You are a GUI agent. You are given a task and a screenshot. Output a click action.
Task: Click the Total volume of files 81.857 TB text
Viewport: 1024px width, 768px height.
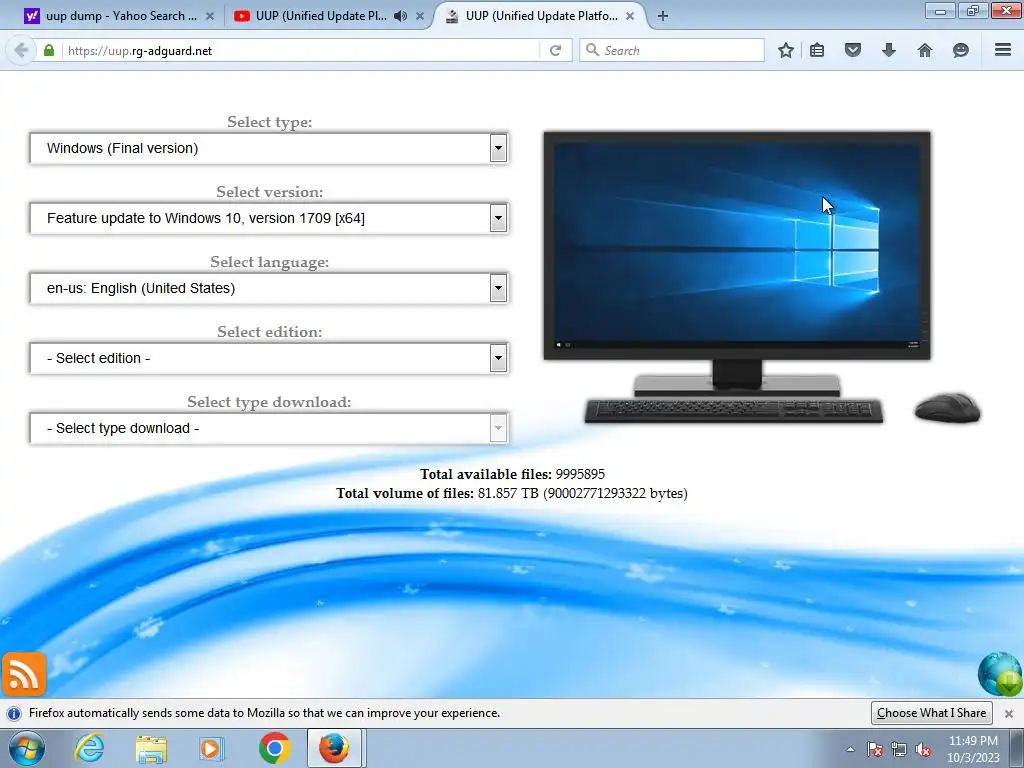click(x=512, y=493)
